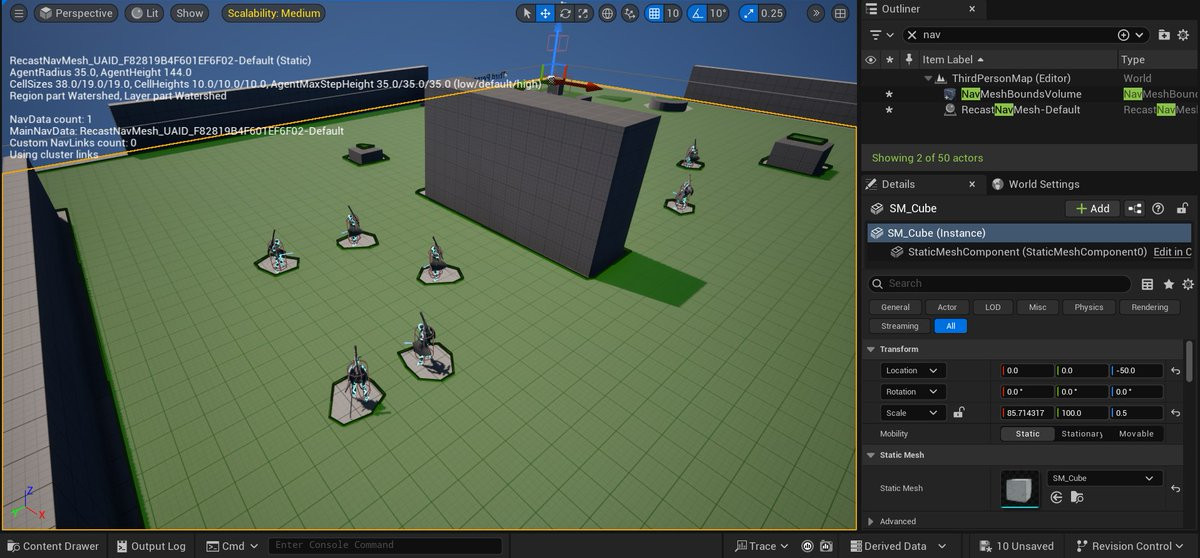Set Mobility to Movable
The height and width of the screenshot is (558, 1200).
1136,434
